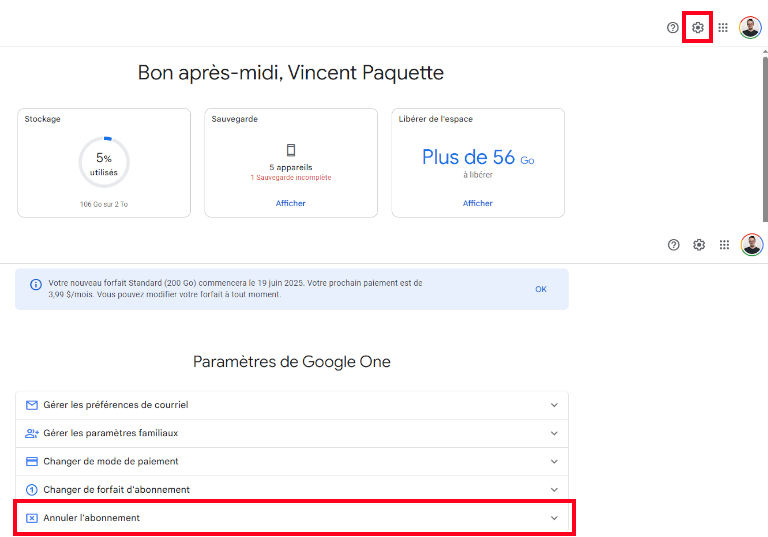Open the top header help question-mark icon
768x537 pixels.
click(672, 27)
